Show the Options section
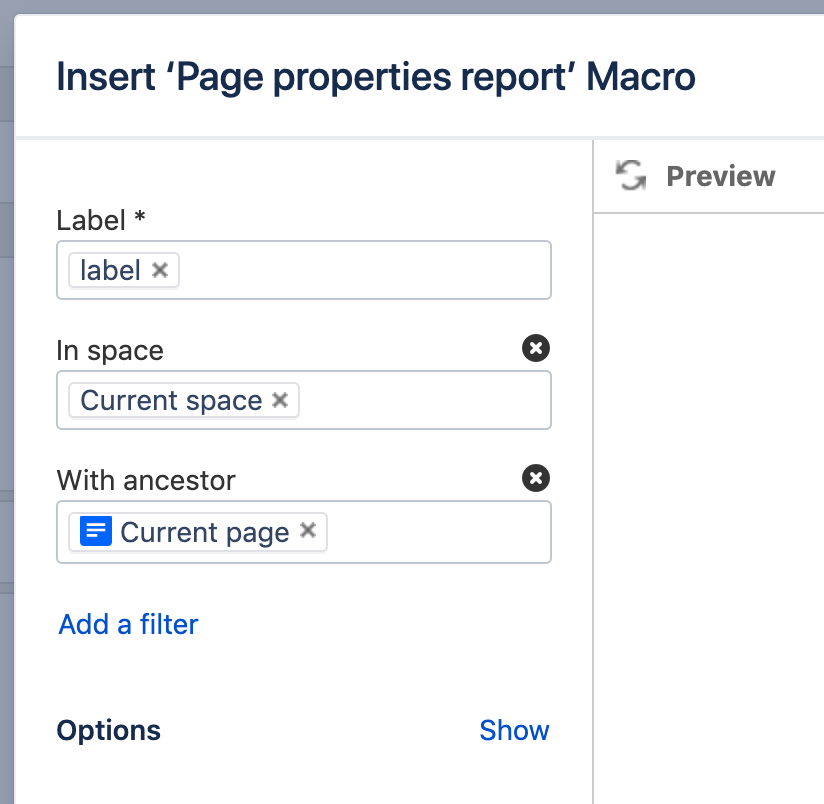The image size is (824, 804). coord(514,730)
